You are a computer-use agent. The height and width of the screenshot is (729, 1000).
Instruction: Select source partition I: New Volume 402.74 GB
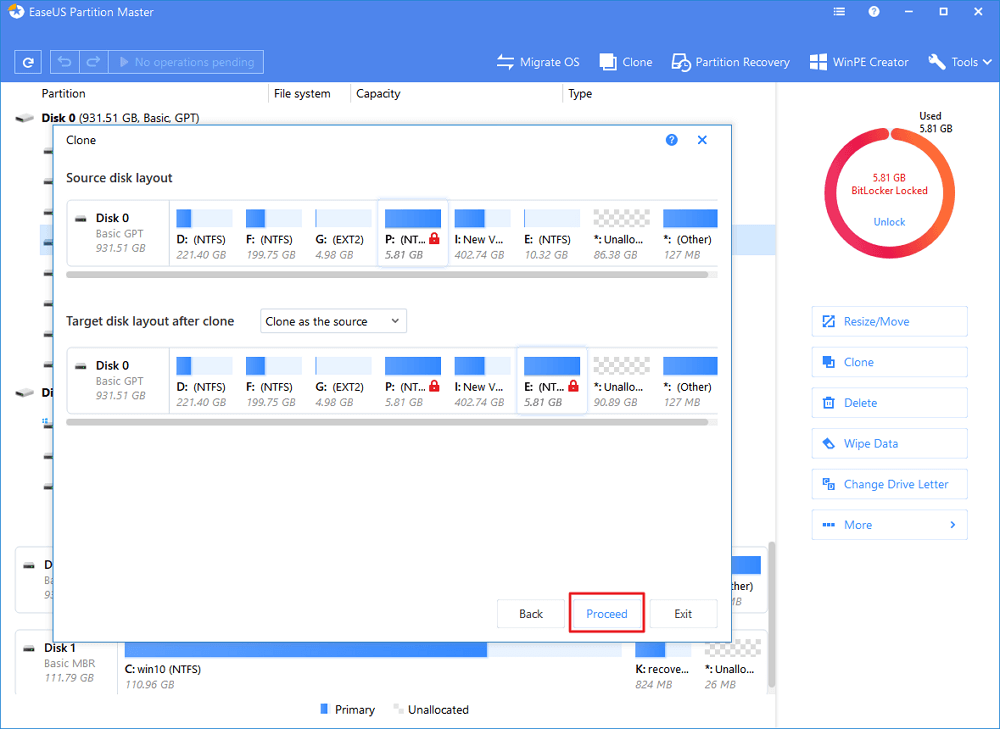(482, 234)
